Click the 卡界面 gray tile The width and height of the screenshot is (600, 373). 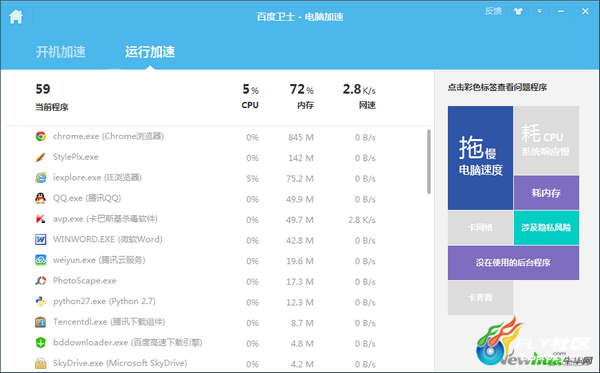[480, 298]
